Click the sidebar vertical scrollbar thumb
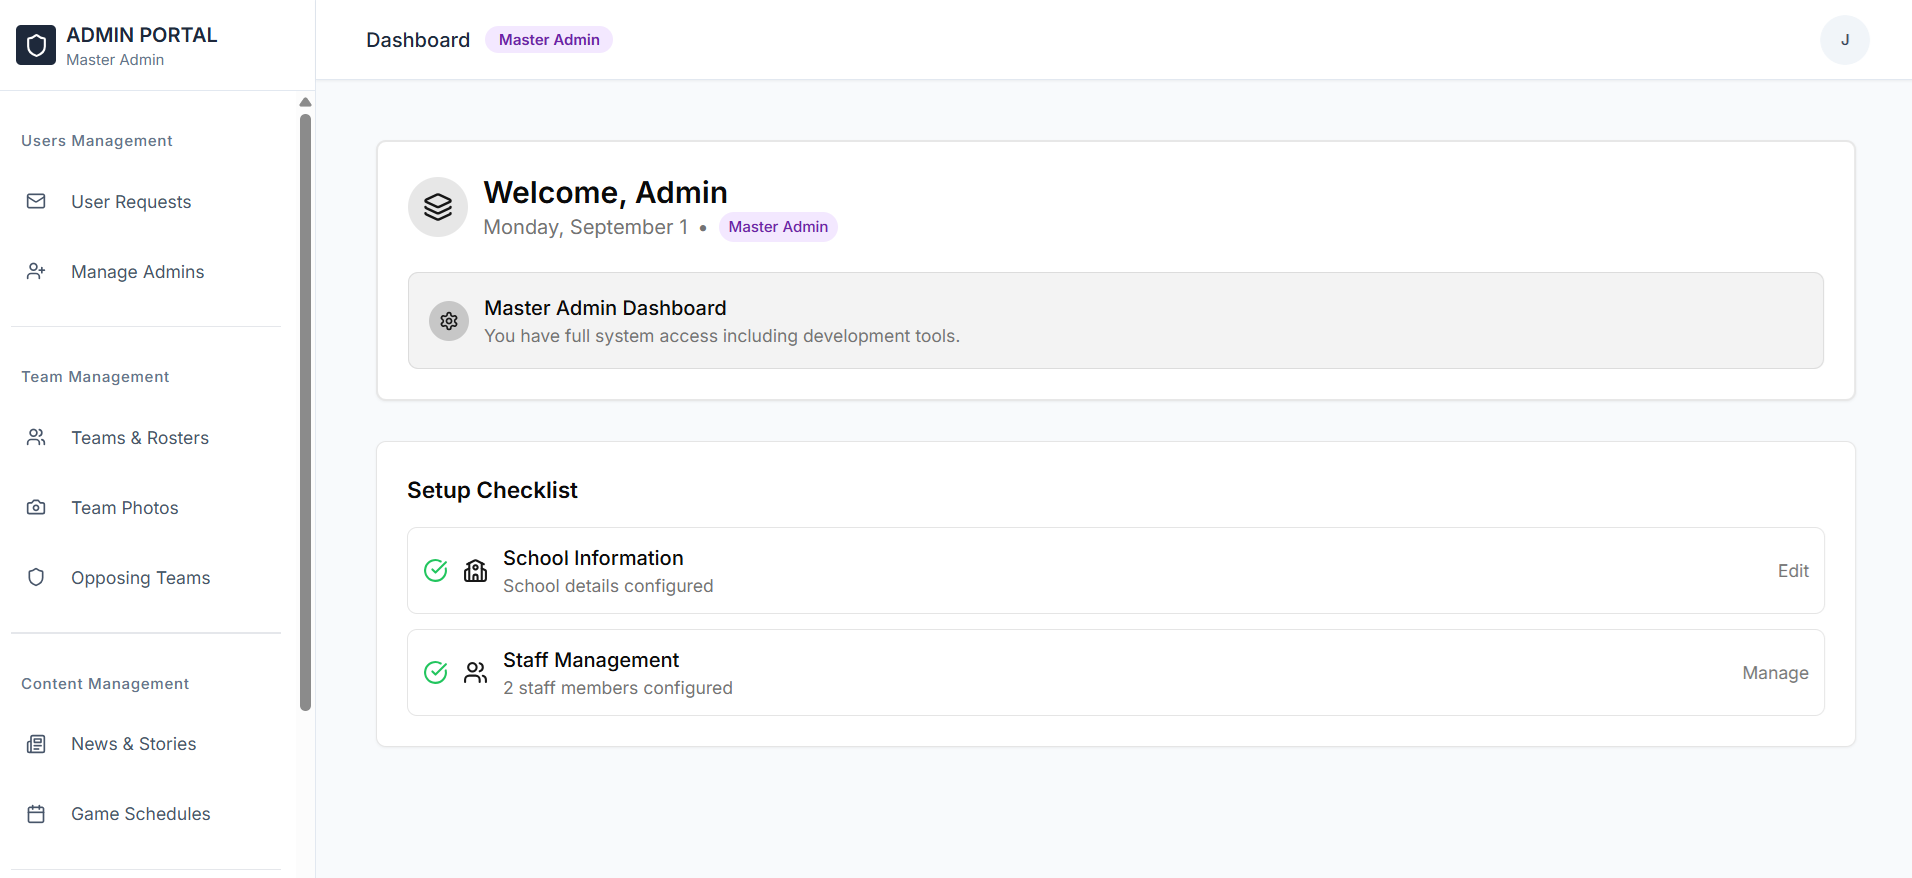1912x878 pixels. [x=306, y=410]
